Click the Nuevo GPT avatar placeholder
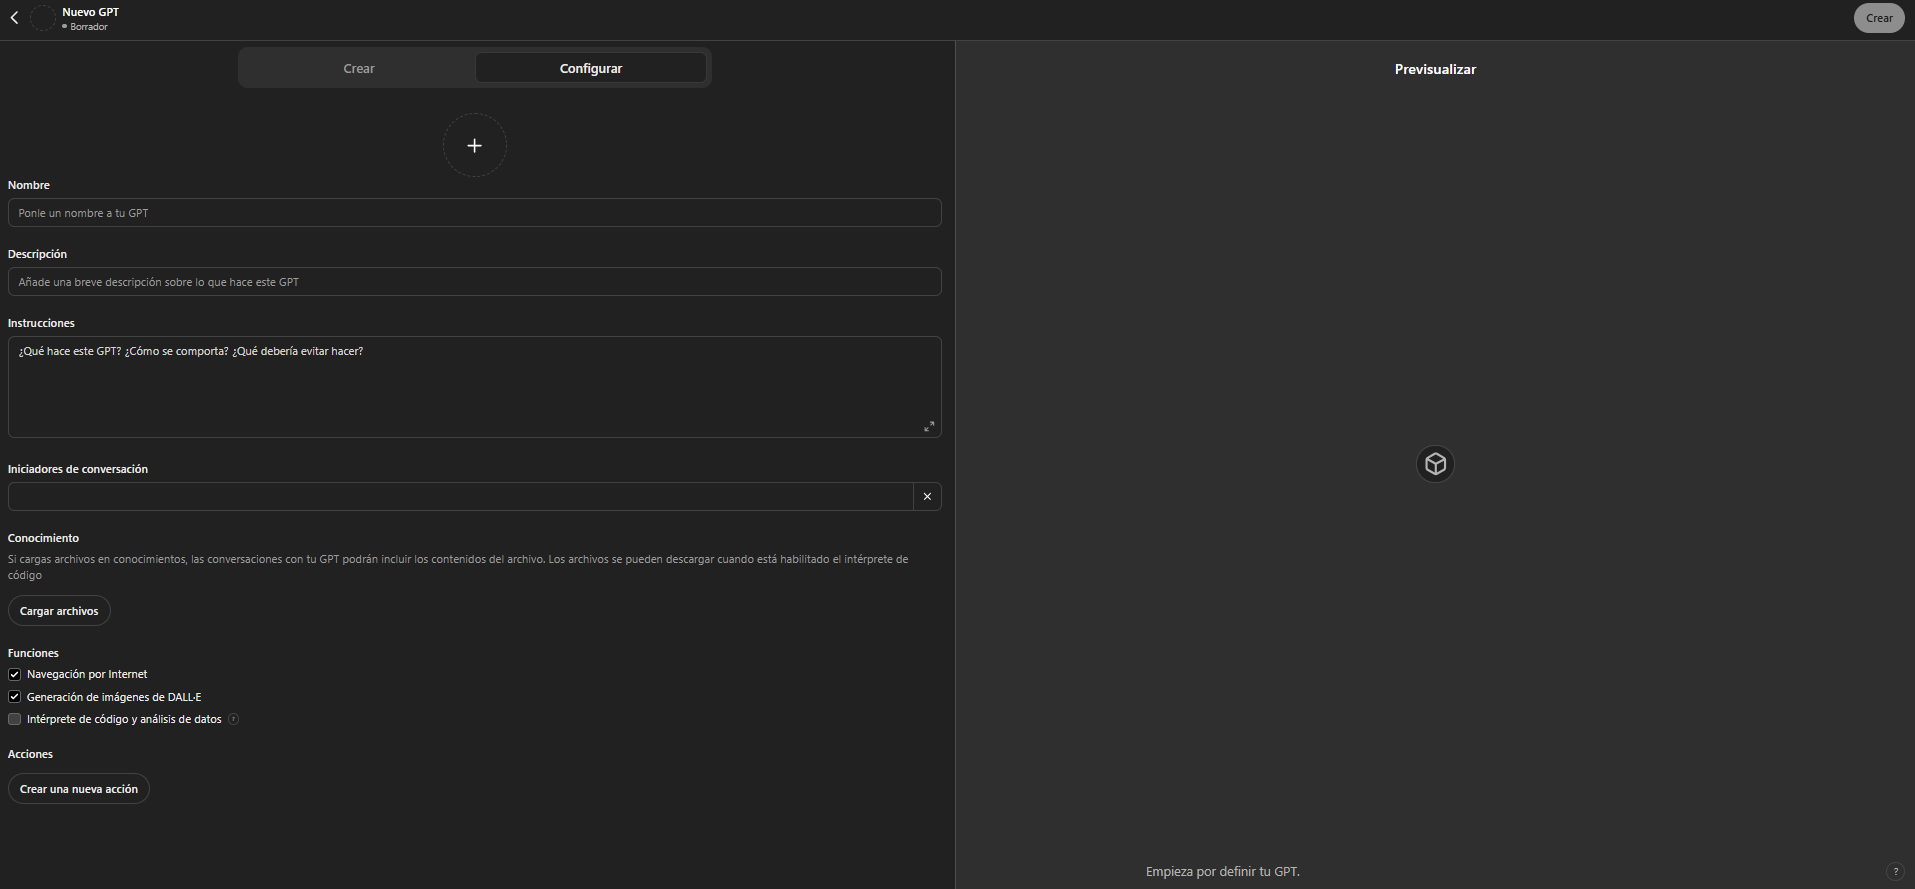This screenshot has height=889, width=1915. (43, 18)
